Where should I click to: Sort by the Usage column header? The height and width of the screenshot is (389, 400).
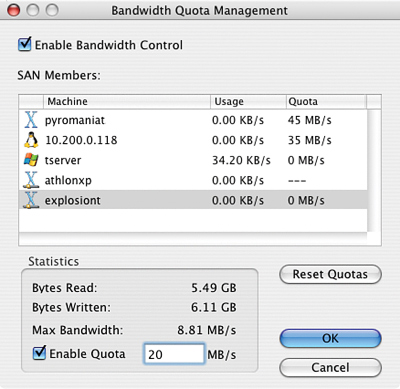pyautogui.click(x=248, y=101)
